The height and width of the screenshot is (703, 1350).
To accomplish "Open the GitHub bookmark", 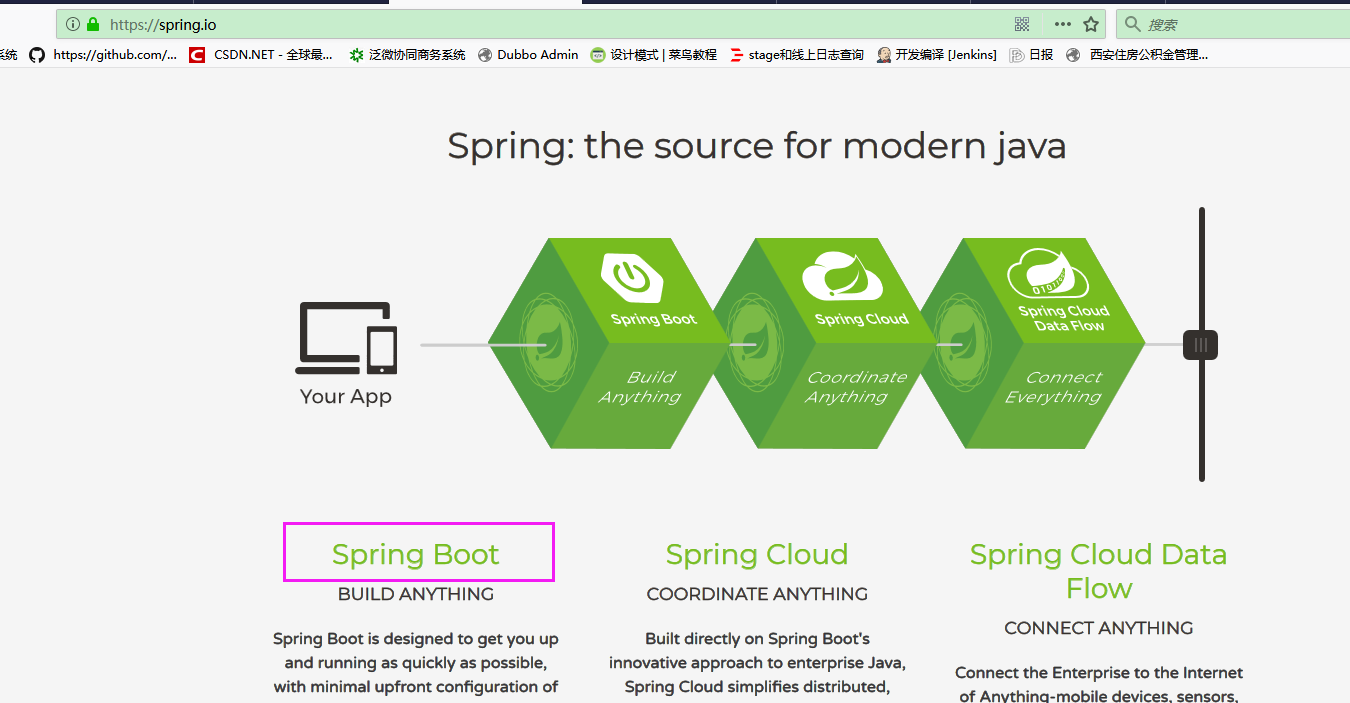I will coord(103,55).
